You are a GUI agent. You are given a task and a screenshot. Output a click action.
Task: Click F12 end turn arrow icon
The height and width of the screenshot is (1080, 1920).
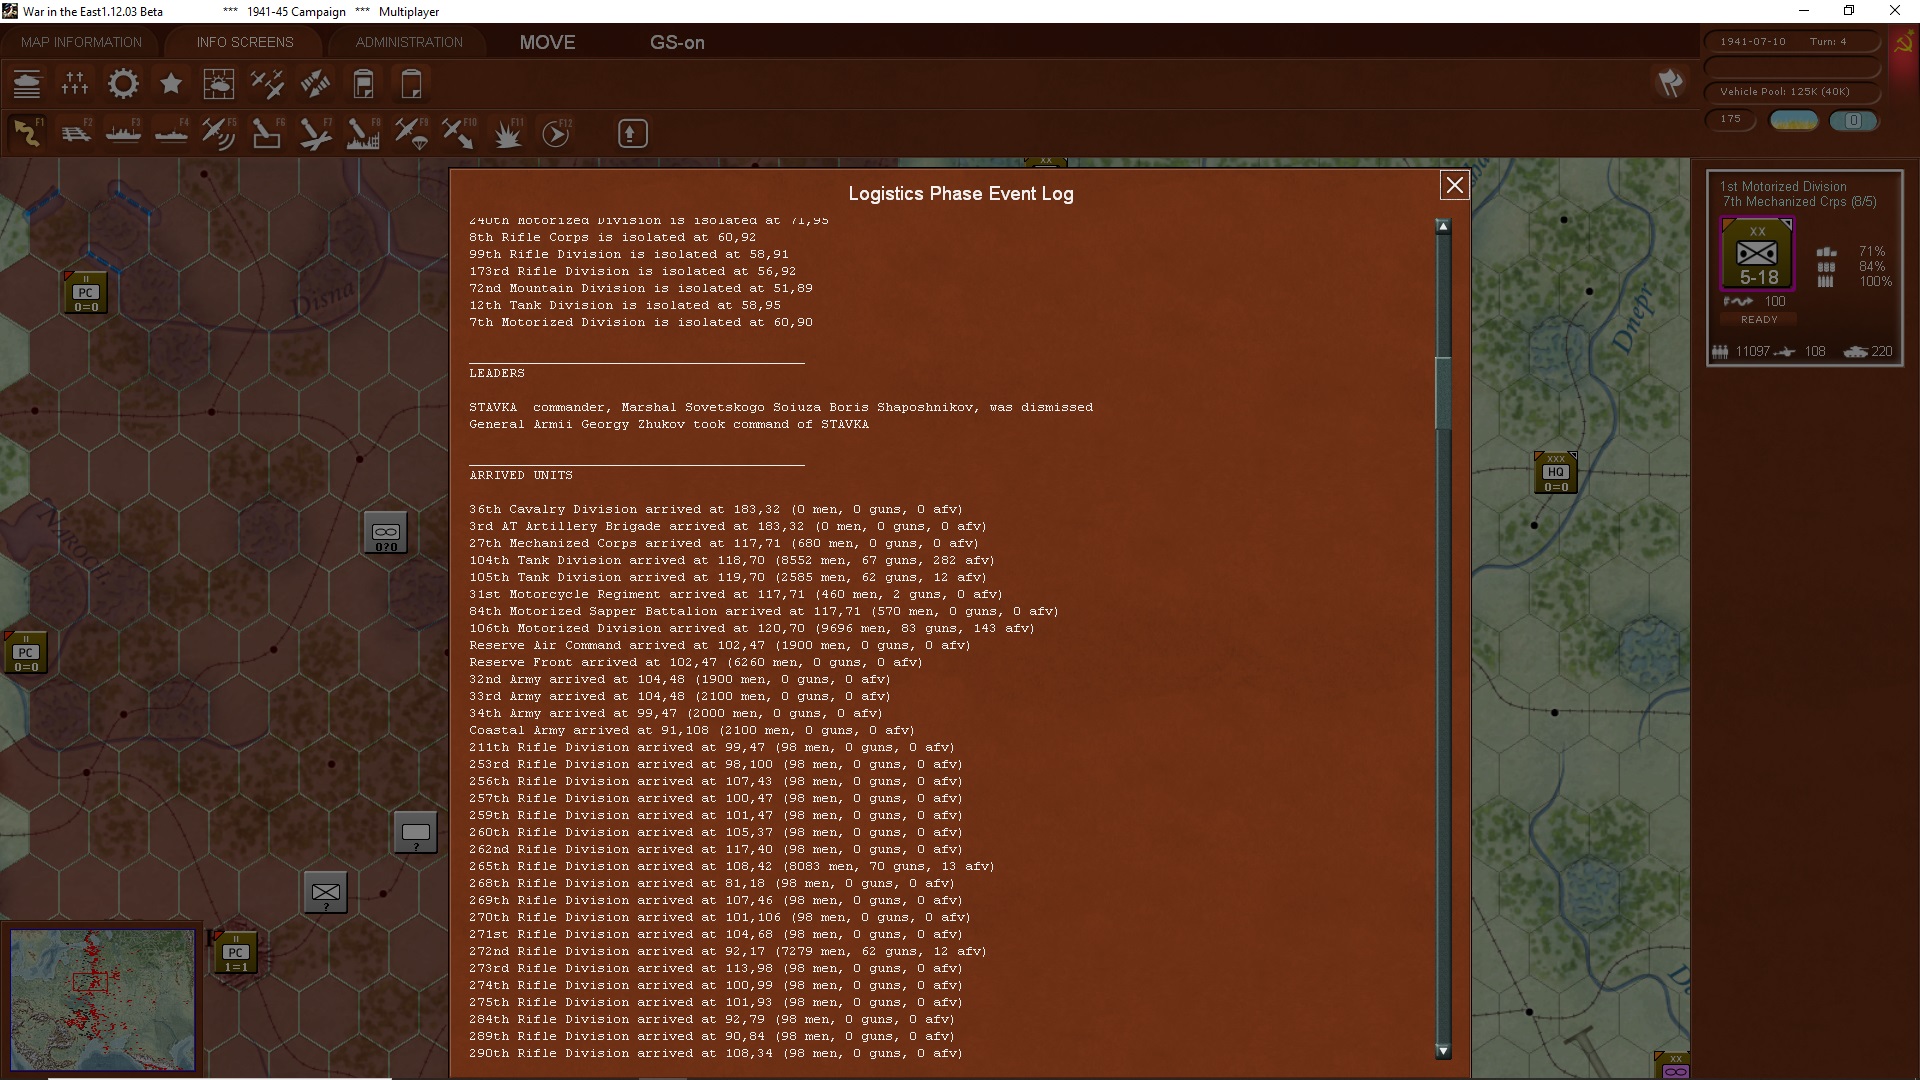[x=555, y=133]
